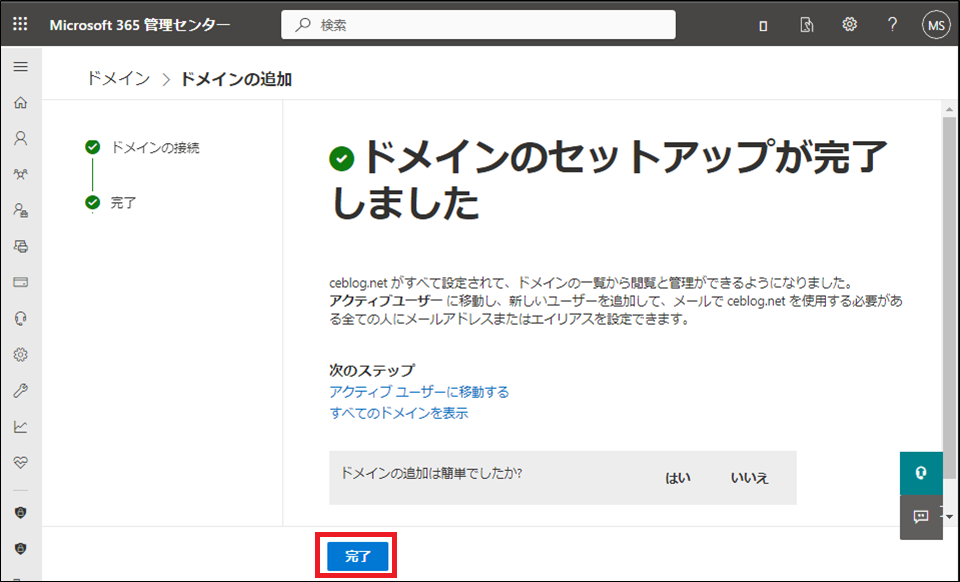Screen dimensions: 960x582
Task: Open the Settings gear in the sidebar
Action: point(20,354)
